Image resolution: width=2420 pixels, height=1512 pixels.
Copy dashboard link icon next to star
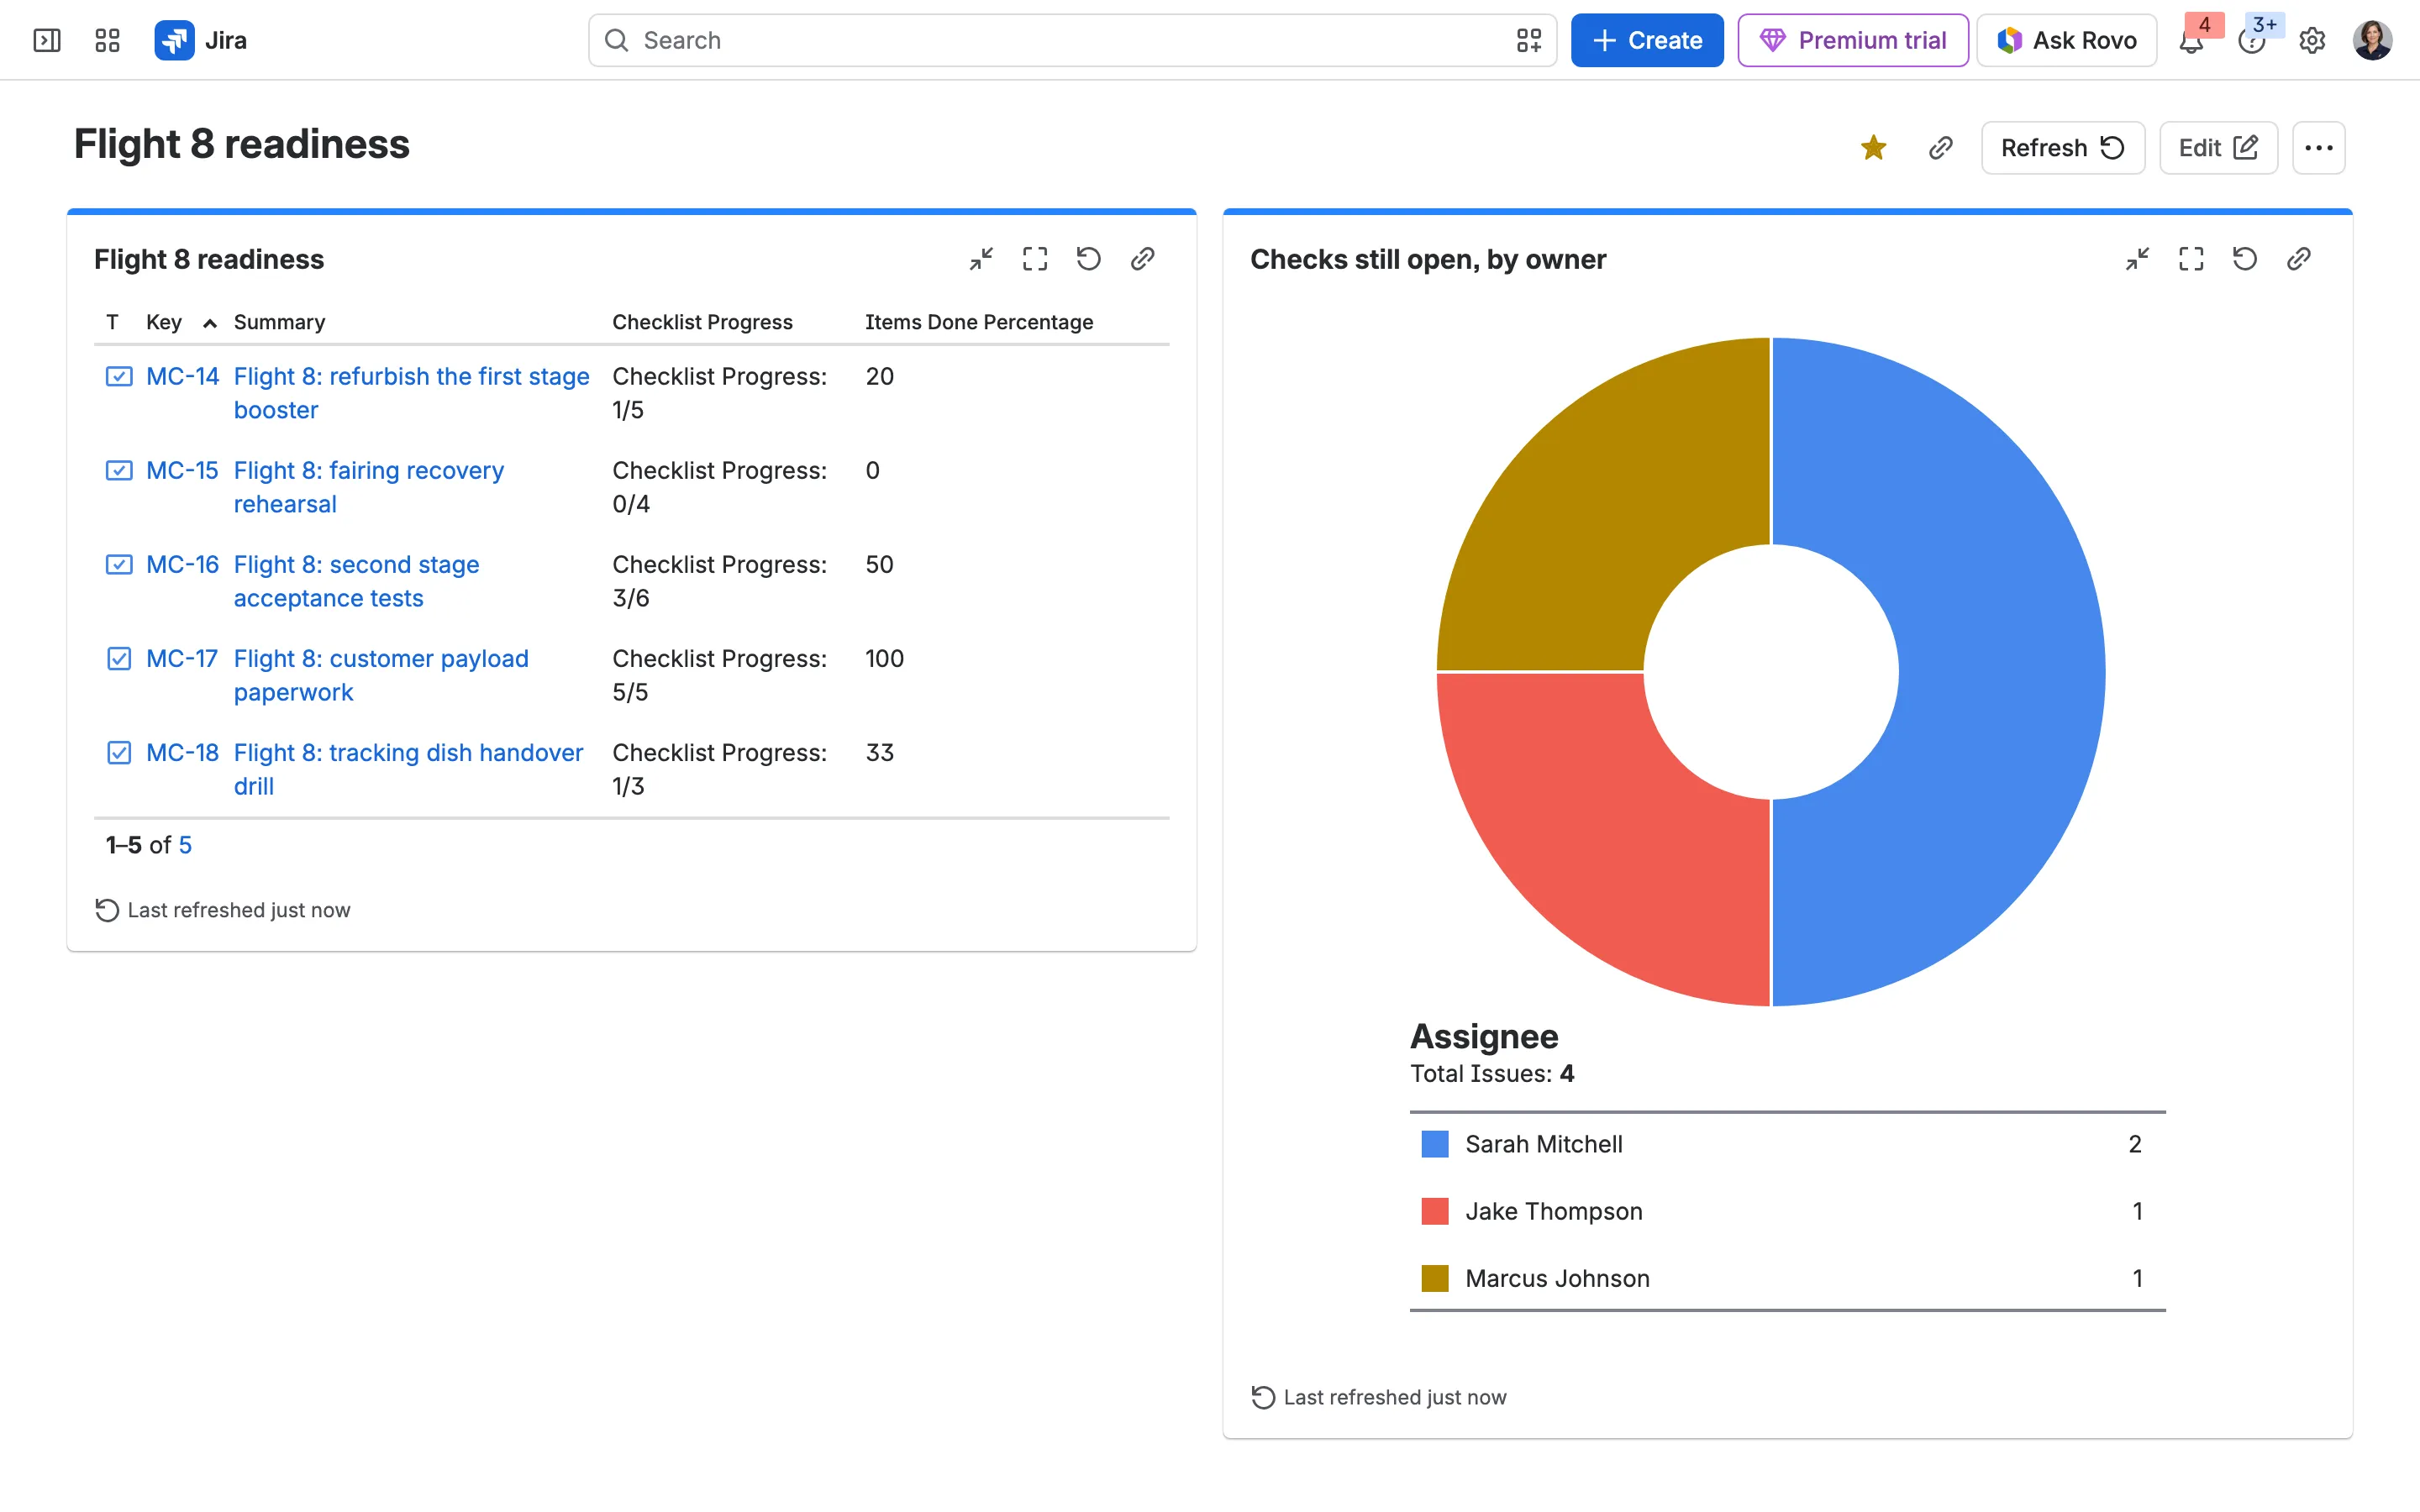[1940, 148]
